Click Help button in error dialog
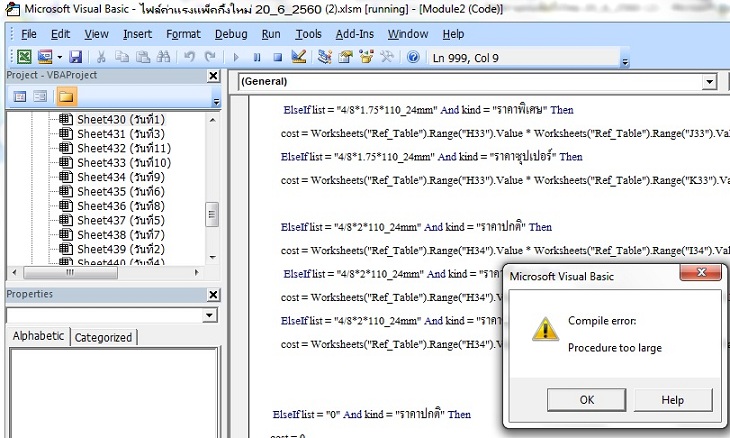730x438 pixels. (672, 400)
